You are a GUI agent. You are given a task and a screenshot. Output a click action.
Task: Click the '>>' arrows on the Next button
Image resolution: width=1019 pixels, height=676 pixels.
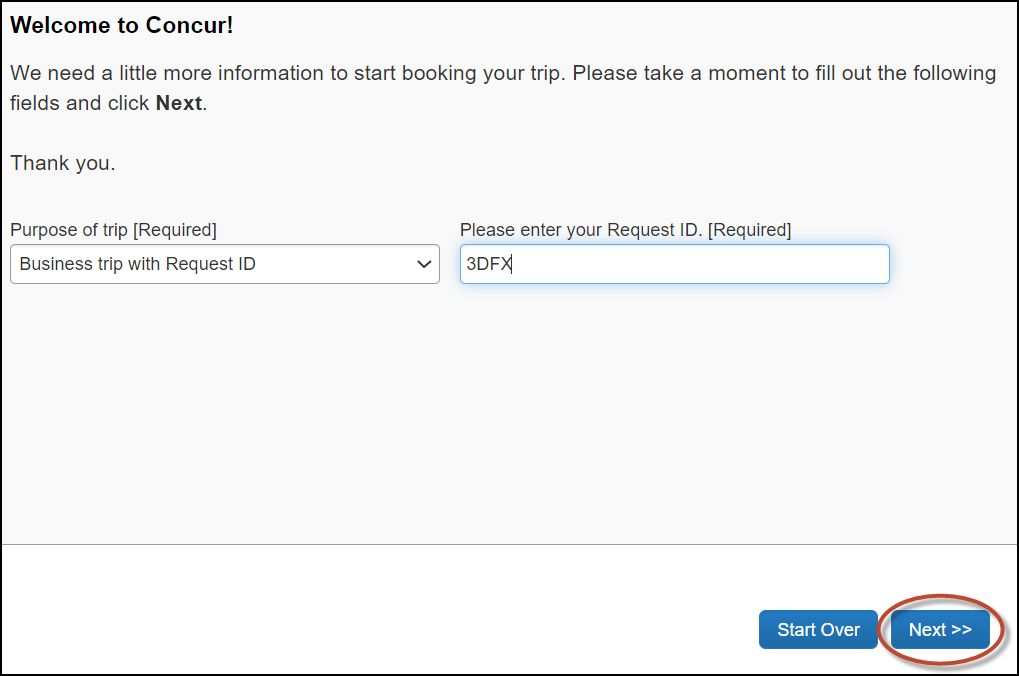pyautogui.click(x=961, y=630)
